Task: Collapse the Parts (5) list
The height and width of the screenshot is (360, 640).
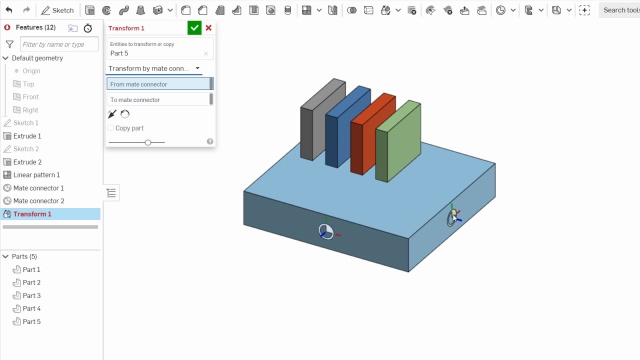Action: pos(6,257)
